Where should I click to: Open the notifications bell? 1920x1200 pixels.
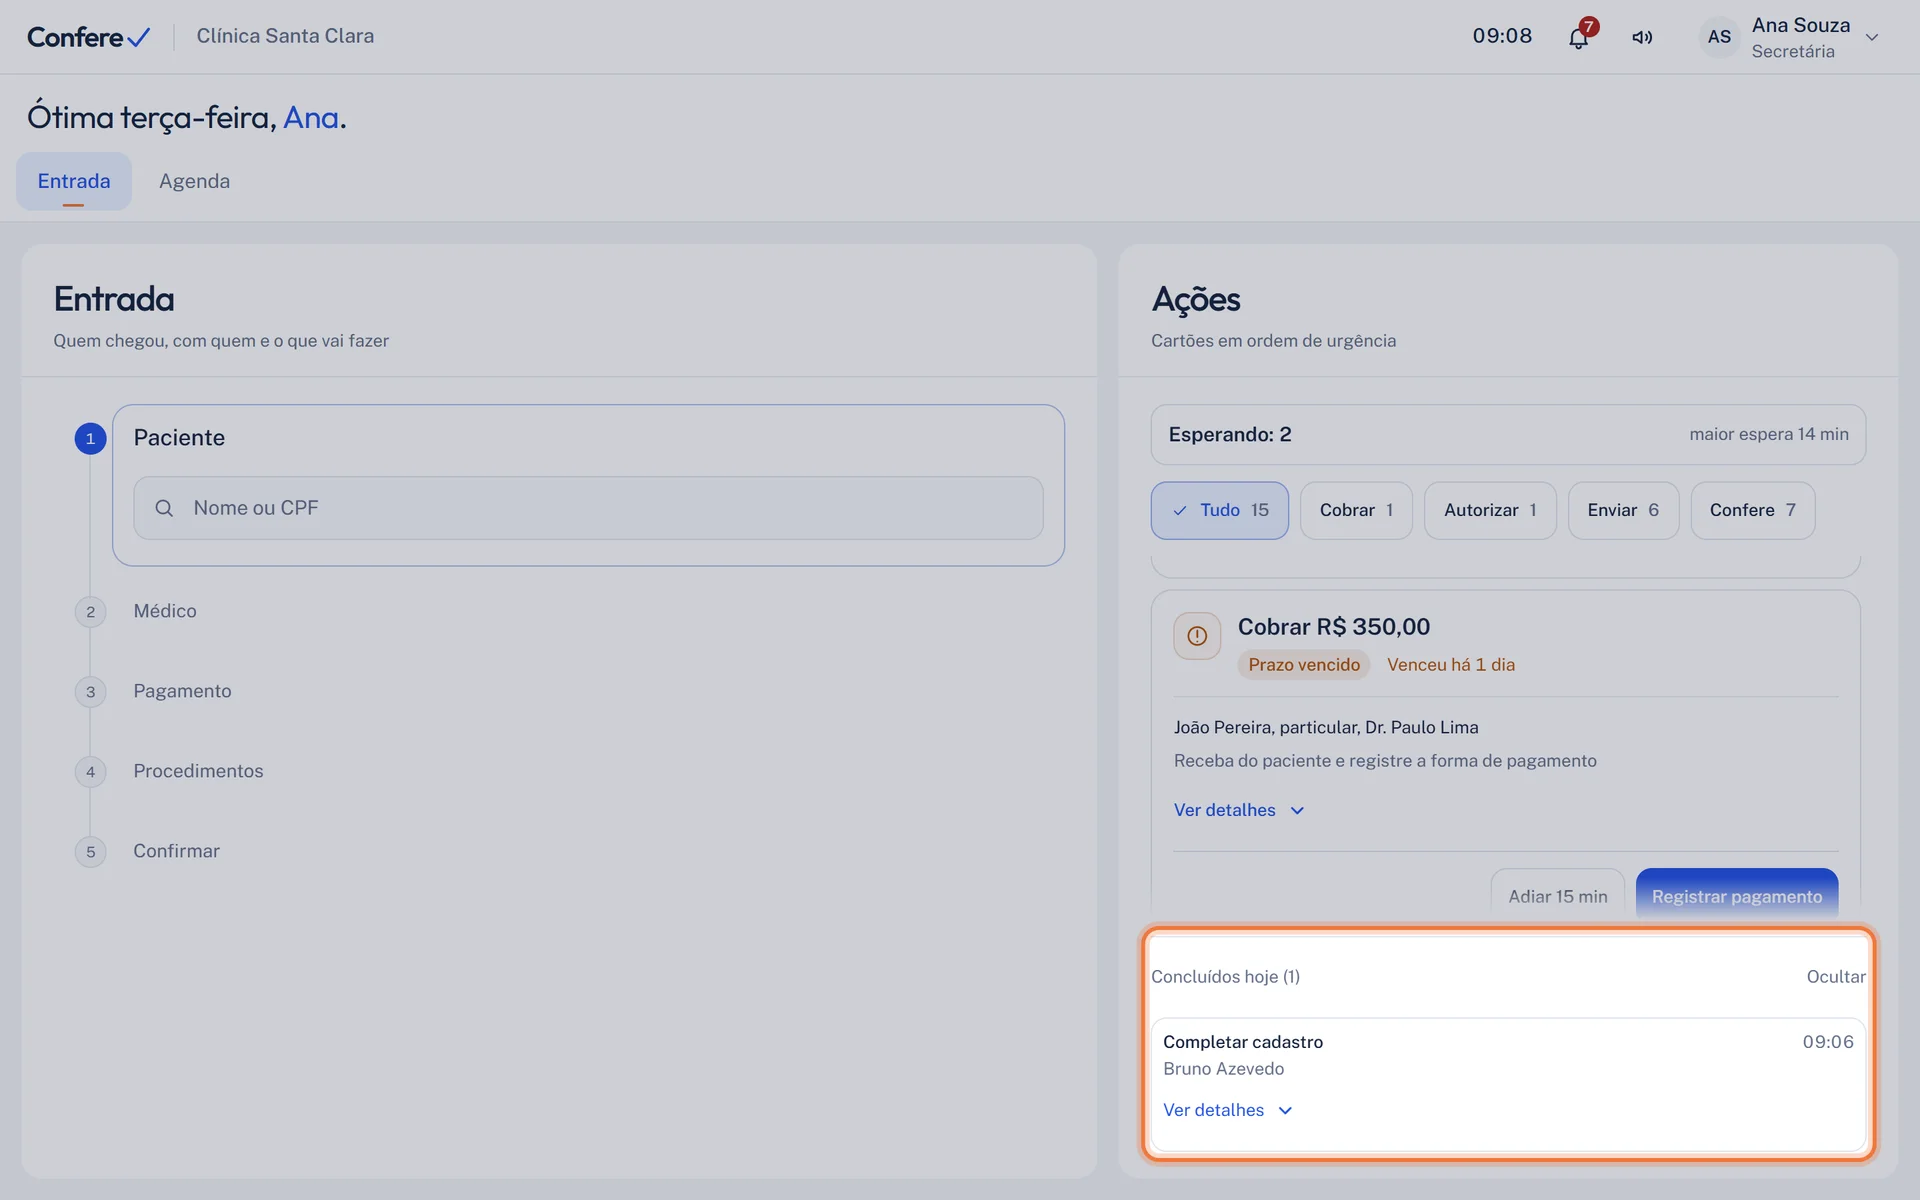(1578, 38)
